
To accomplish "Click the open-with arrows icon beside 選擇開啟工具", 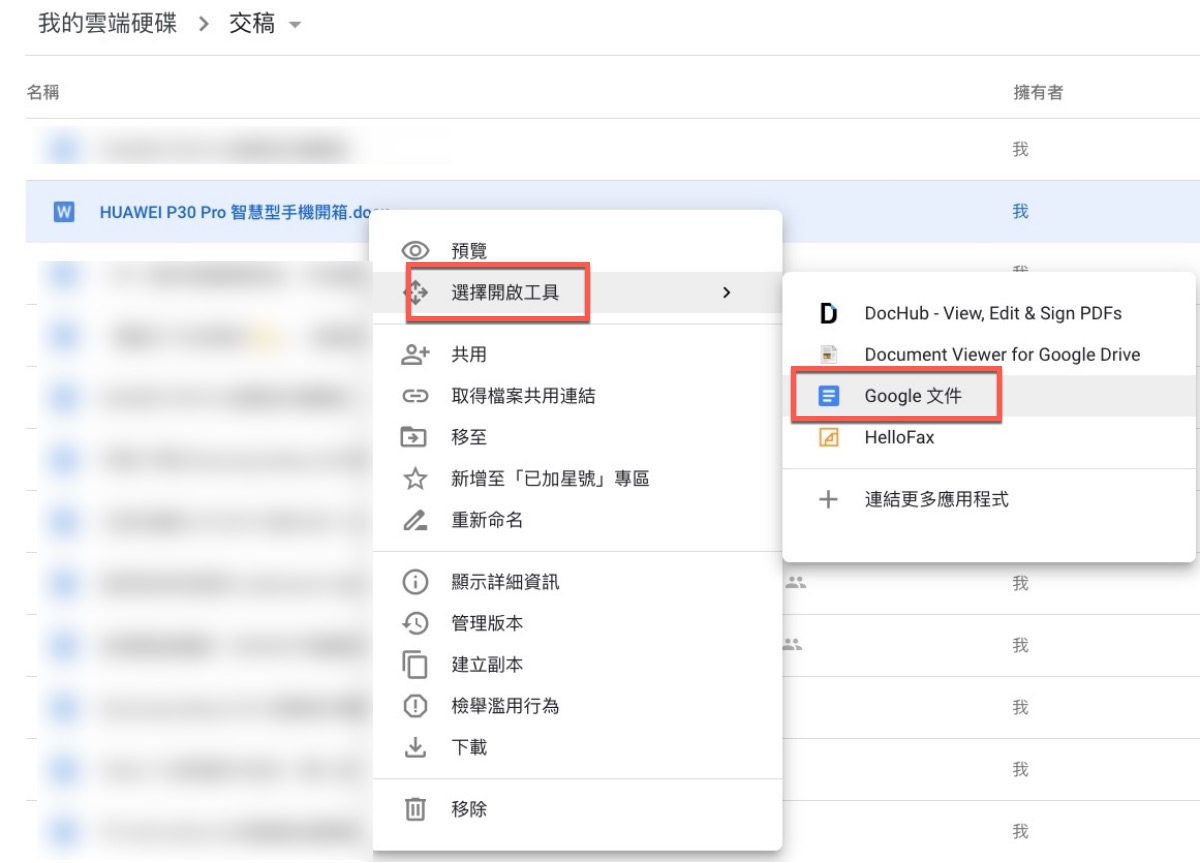I will pyautogui.click(x=415, y=293).
